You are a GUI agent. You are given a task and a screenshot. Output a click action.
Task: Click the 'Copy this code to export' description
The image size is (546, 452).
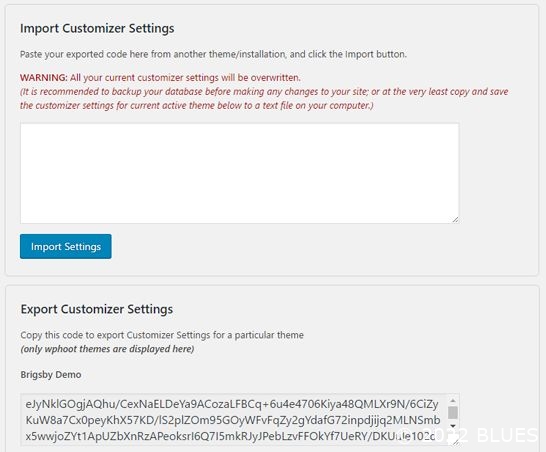(x=162, y=335)
